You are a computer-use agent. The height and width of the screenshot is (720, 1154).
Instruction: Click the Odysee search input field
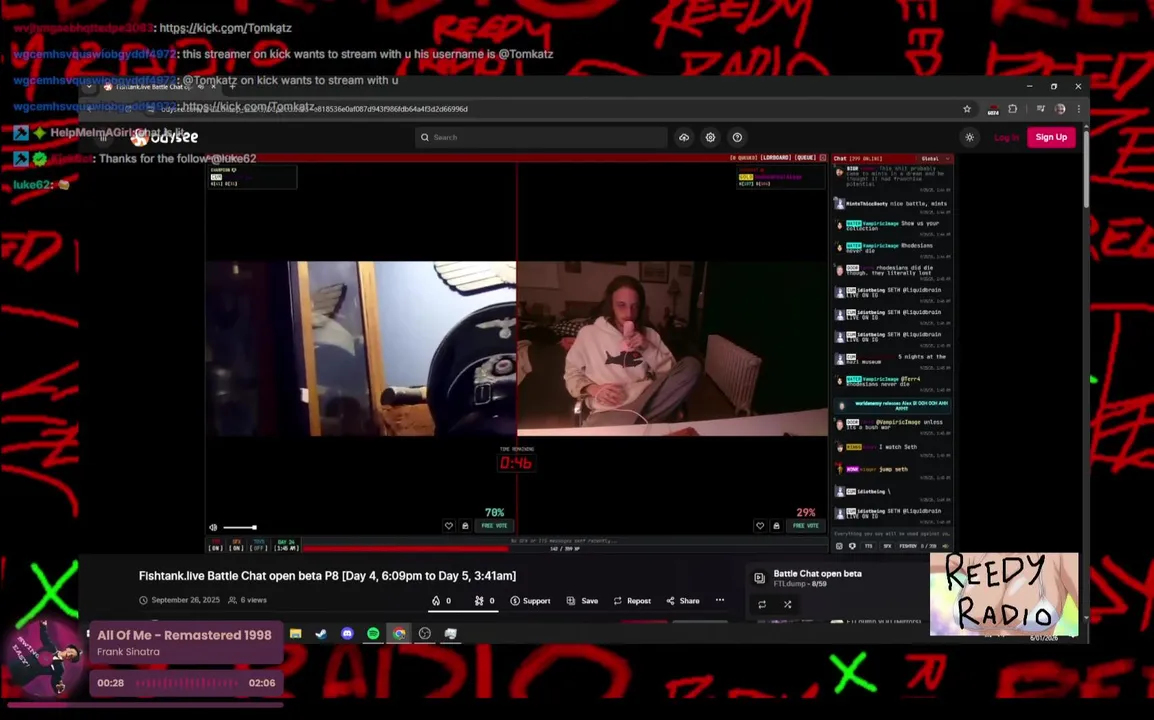[x=541, y=138]
